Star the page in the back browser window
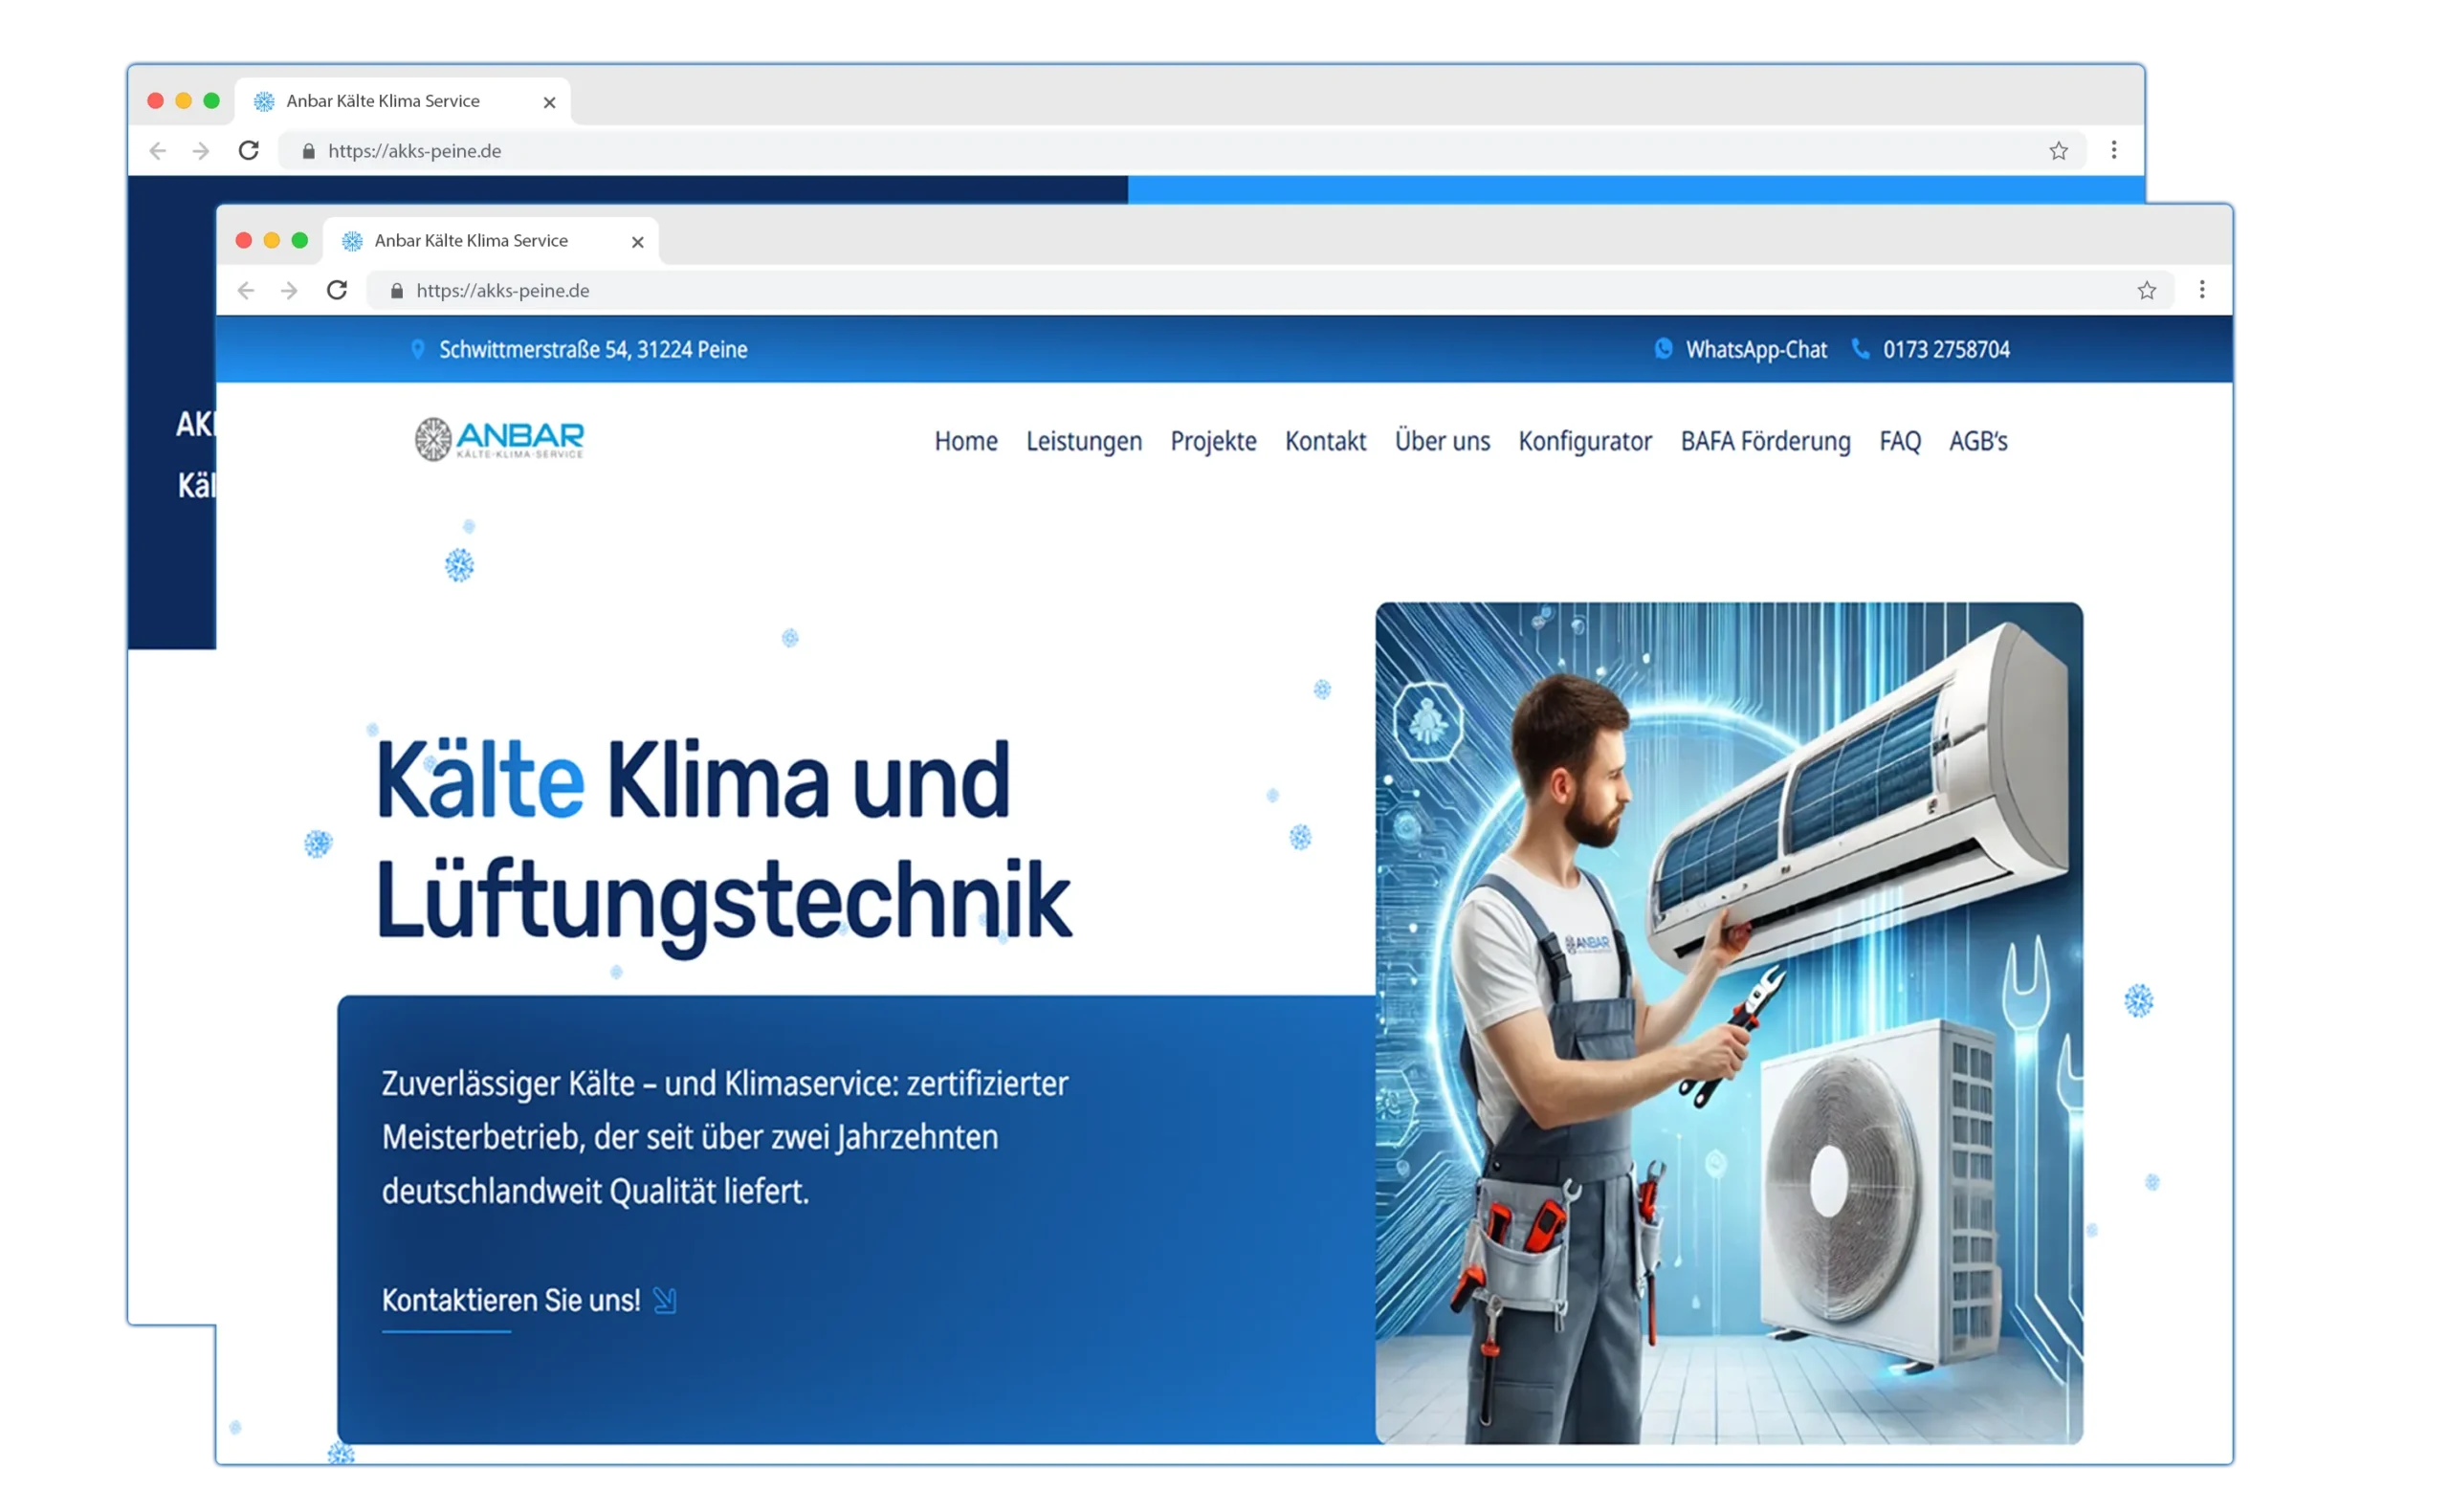The width and height of the screenshot is (2449, 1512). tap(2058, 151)
